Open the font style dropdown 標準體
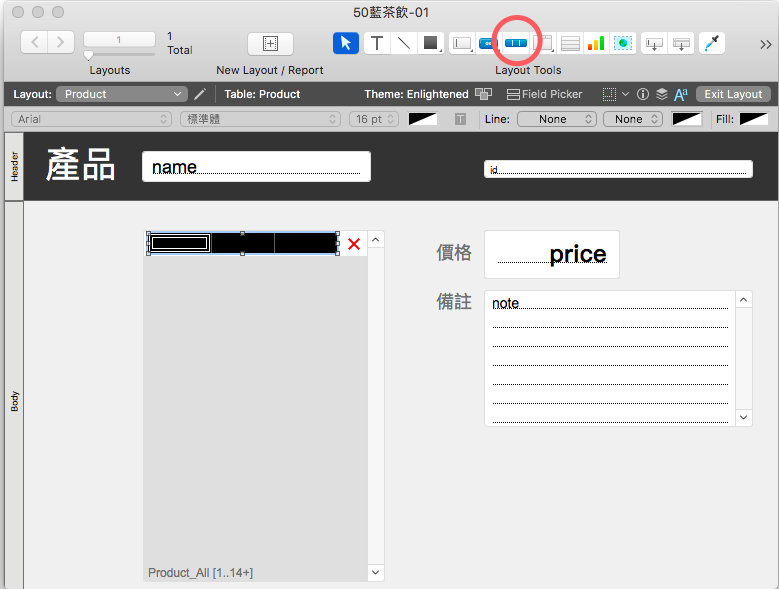The height and width of the screenshot is (589, 779). (260, 119)
